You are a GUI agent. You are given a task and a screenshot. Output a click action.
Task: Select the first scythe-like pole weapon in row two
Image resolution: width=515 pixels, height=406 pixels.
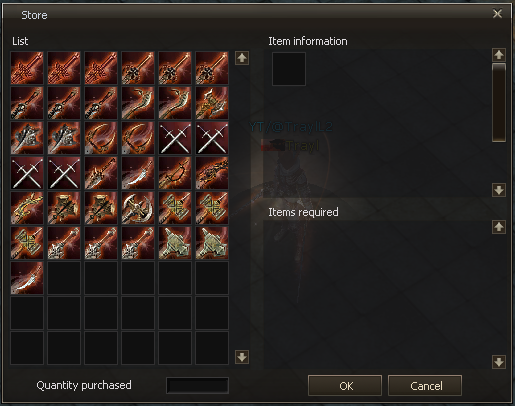pos(138,103)
